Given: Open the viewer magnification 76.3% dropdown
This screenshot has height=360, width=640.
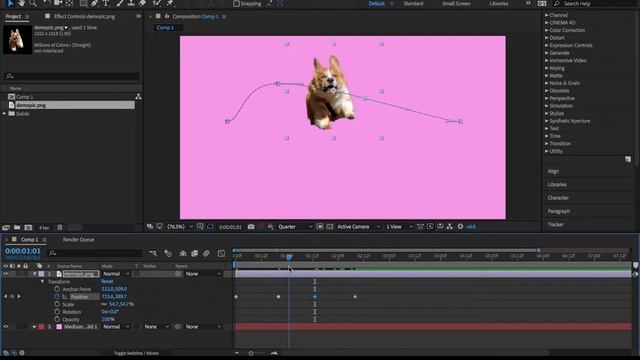Looking at the screenshot, I should [180, 227].
